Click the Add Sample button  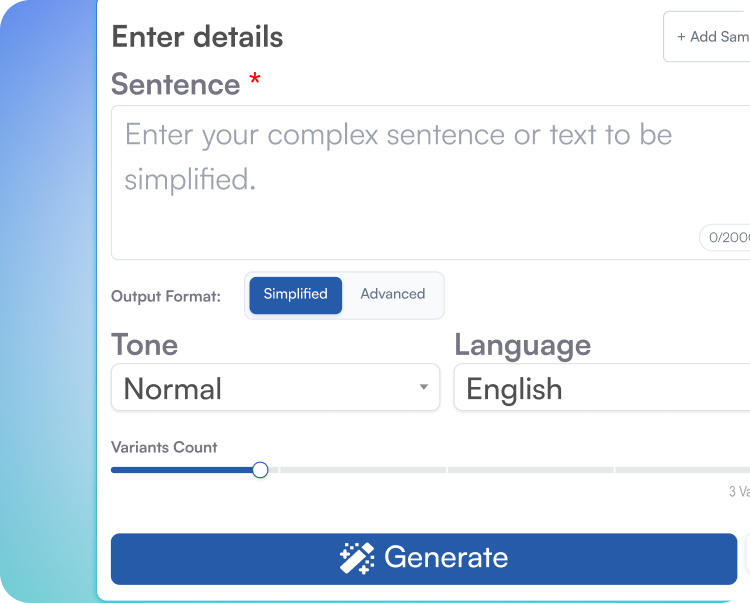(712, 37)
